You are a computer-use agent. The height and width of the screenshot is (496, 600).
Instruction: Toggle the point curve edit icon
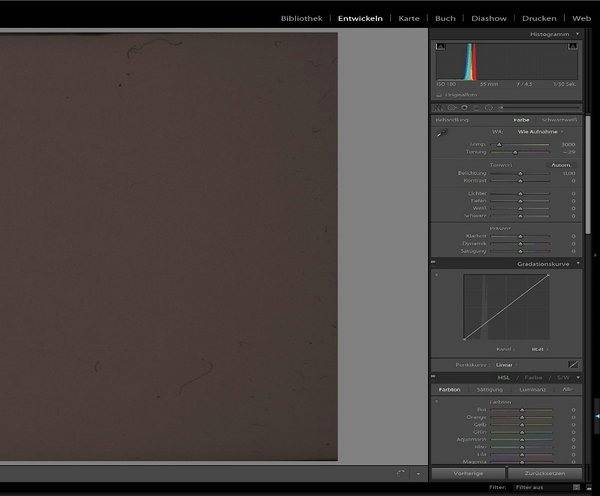(x=573, y=365)
